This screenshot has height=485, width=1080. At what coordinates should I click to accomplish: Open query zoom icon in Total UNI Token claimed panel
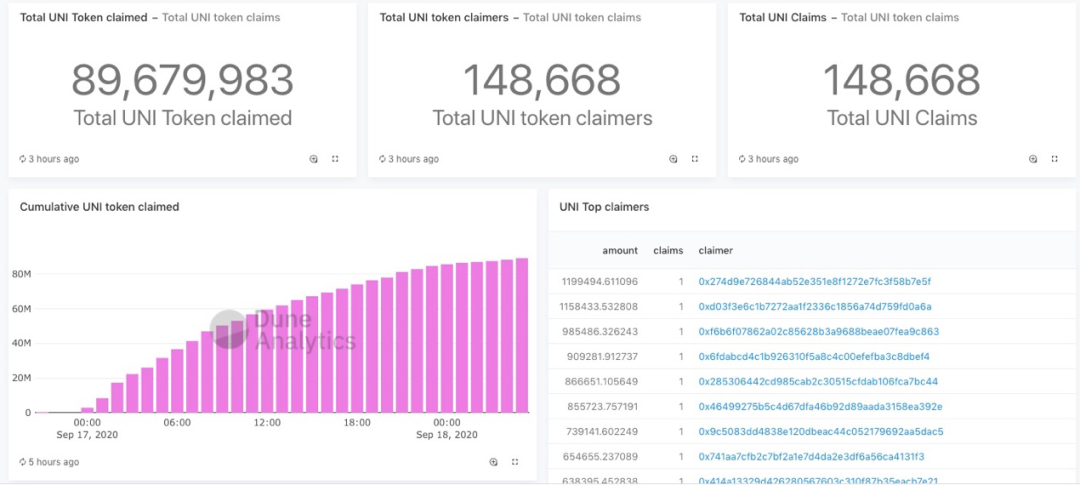[x=313, y=159]
